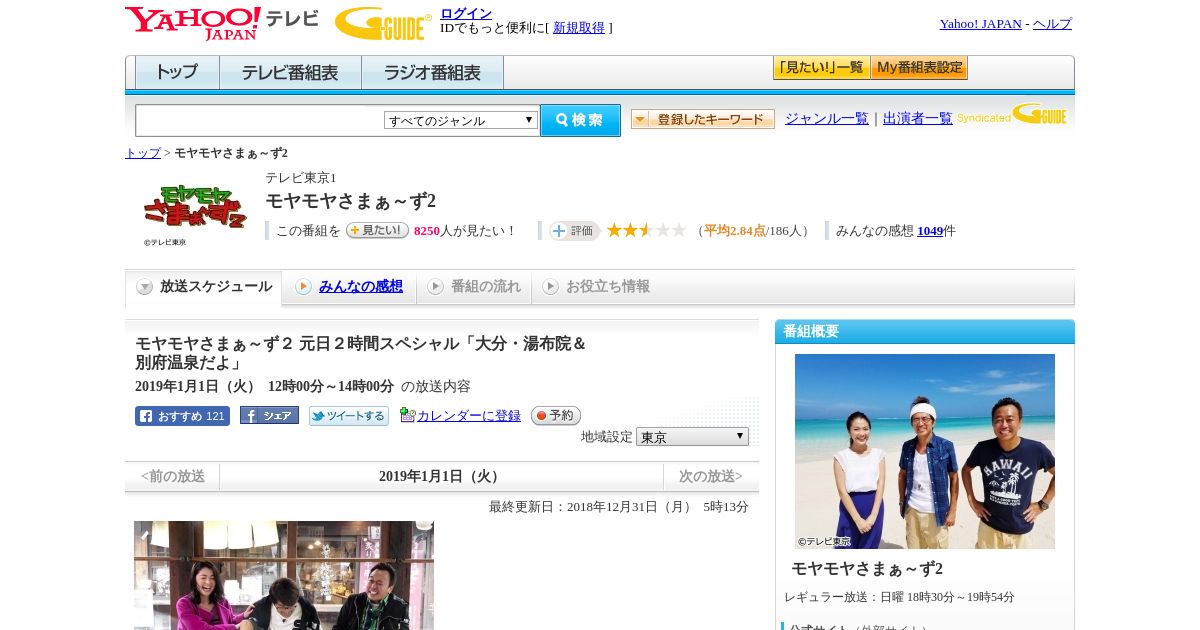Open the ヘルプ link
Viewport: 1200px width, 630px height.
[1052, 24]
